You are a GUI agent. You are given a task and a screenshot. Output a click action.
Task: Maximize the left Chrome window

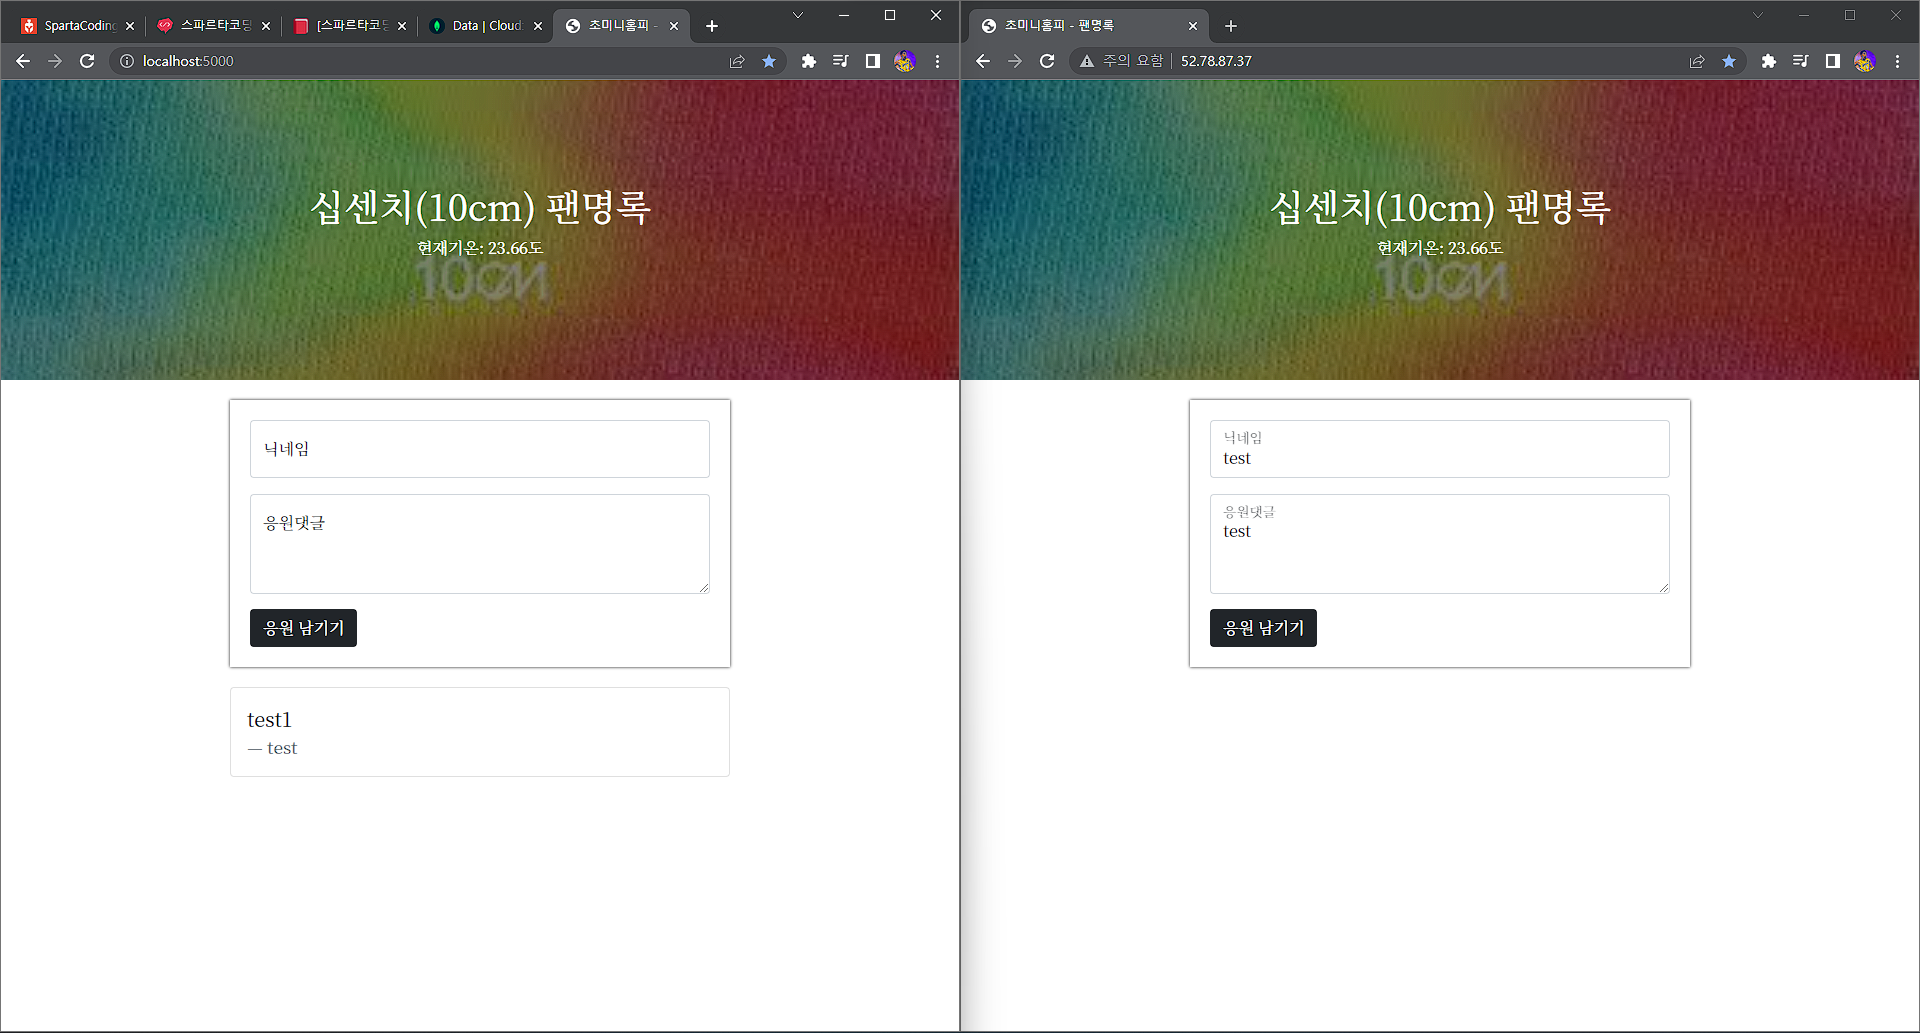click(890, 15)
